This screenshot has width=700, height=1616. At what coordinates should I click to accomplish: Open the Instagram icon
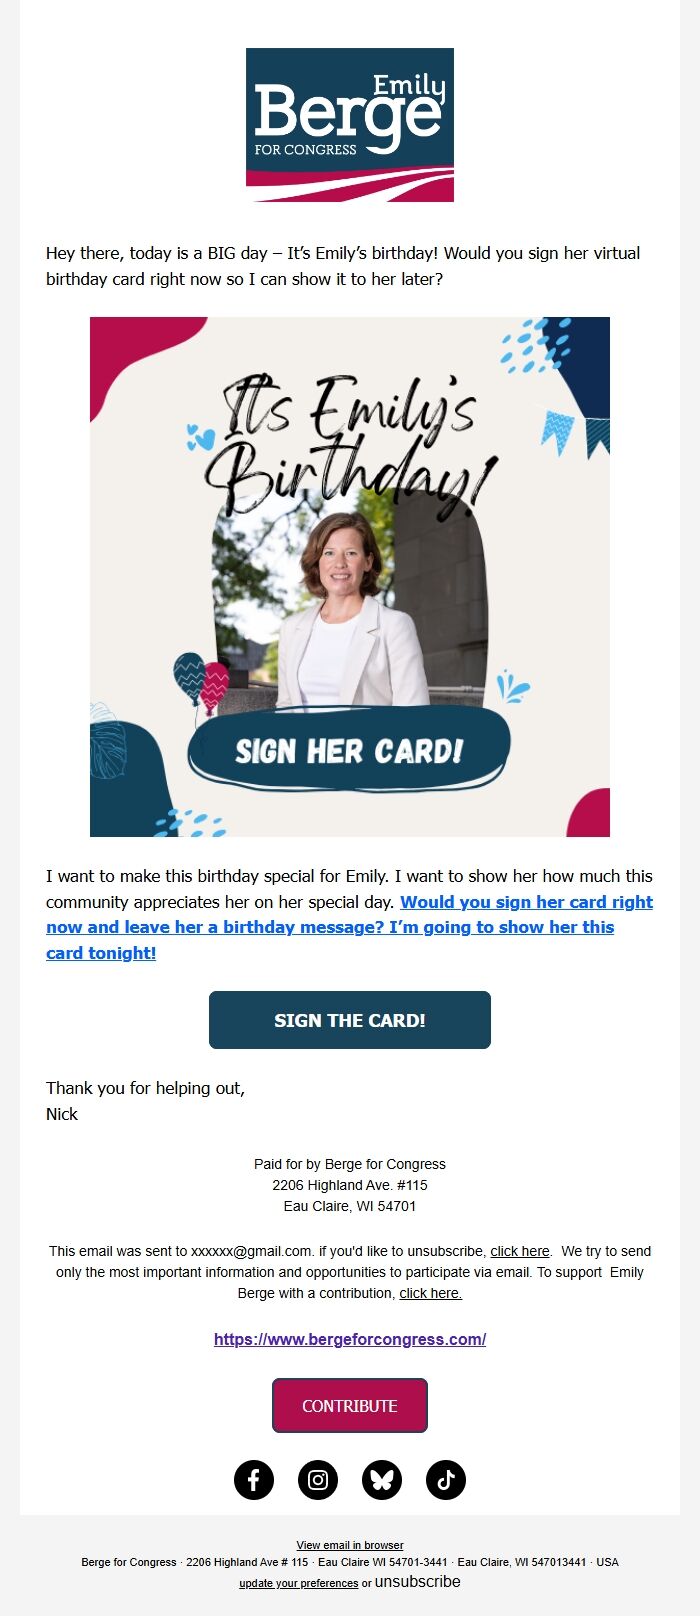click(318, 1479)
